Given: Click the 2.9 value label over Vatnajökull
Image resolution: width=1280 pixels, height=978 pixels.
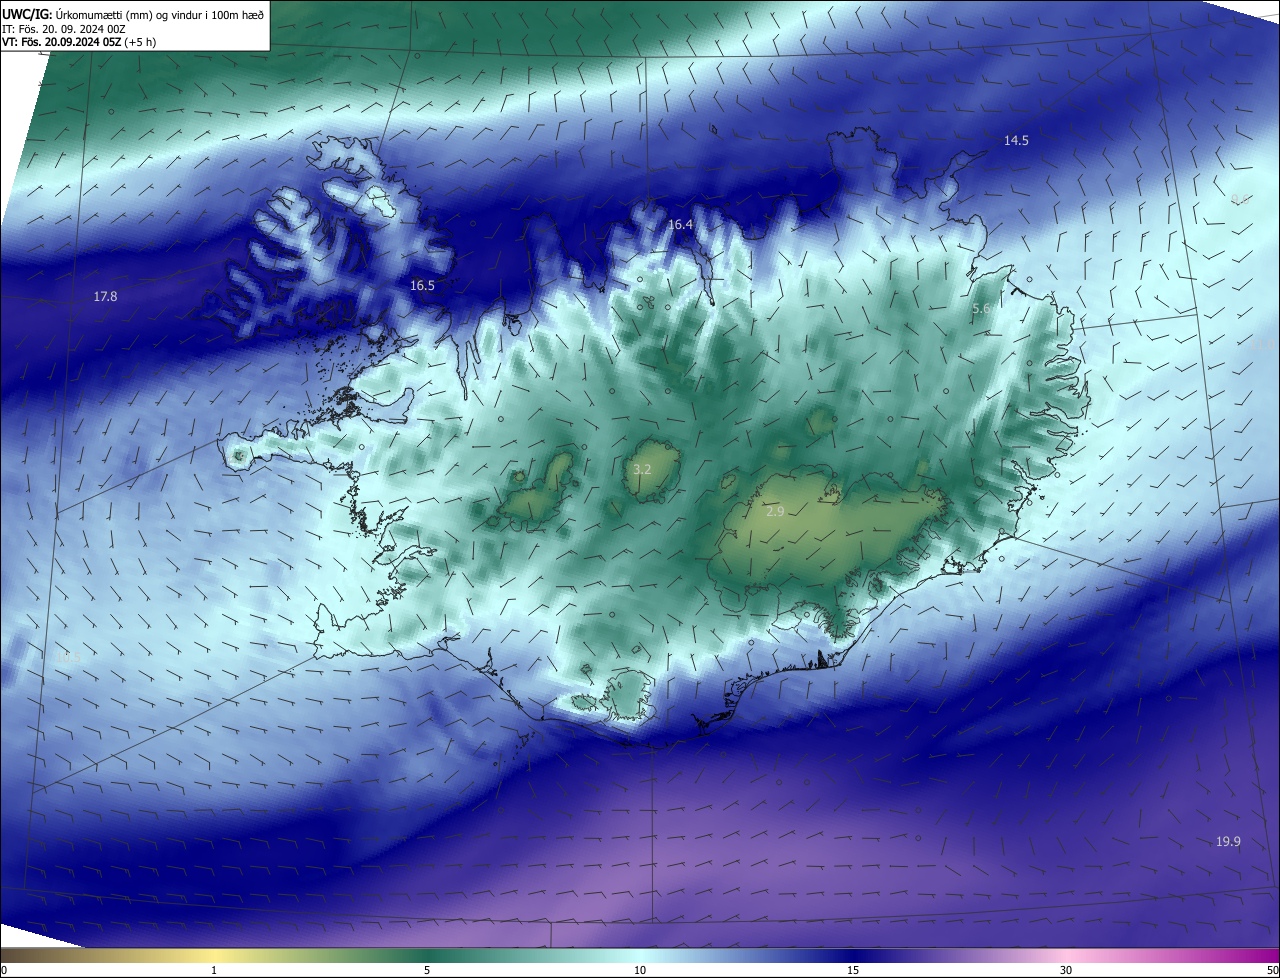Looking at the screenshot, I should [775, 512].
